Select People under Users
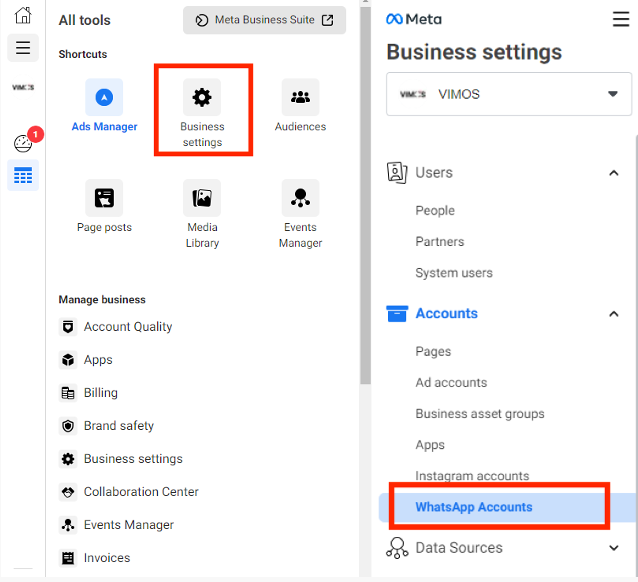 435,211
